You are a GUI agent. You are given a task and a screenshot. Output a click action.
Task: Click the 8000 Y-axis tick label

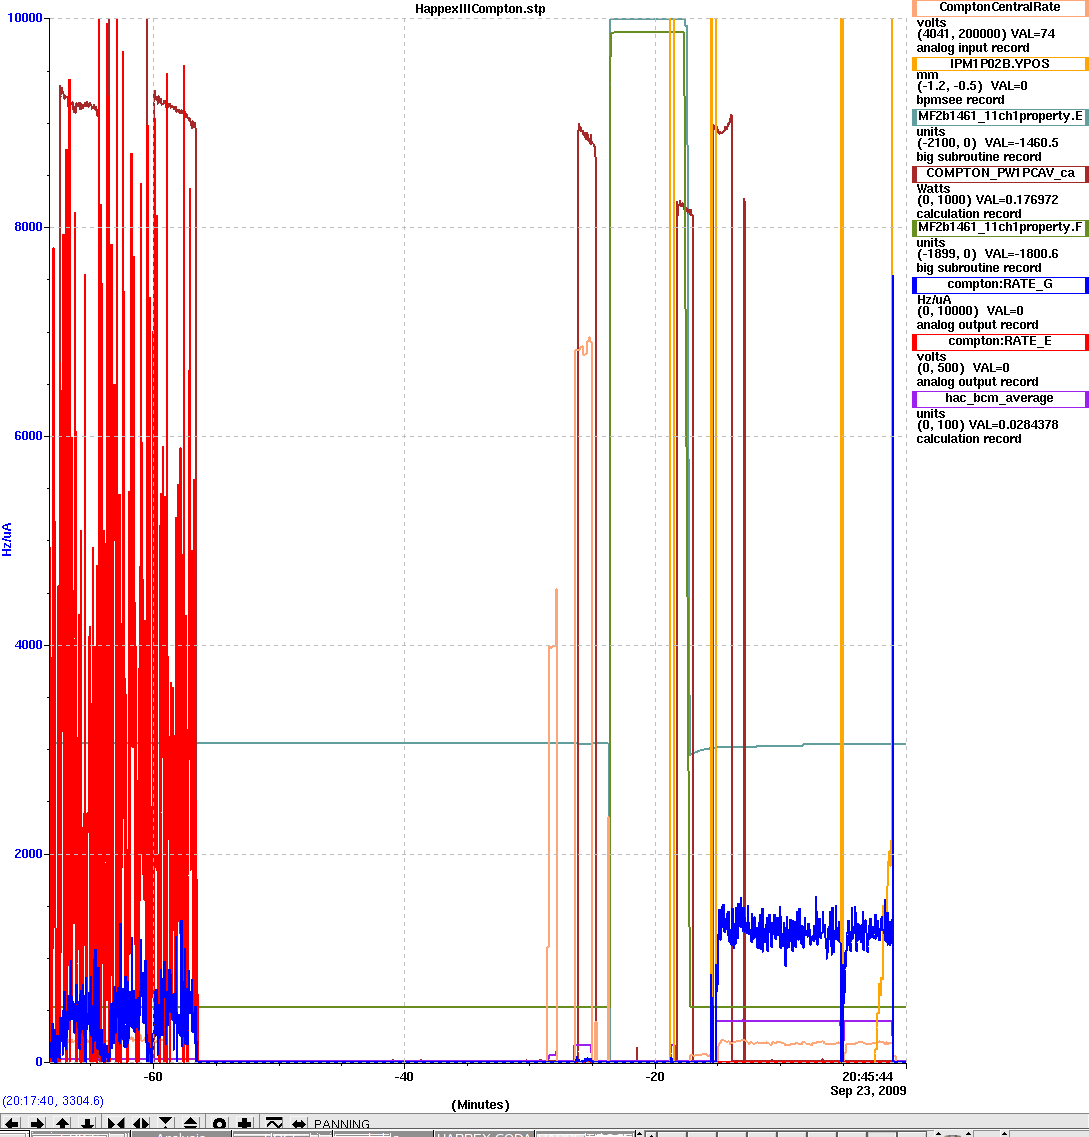pos(28,227)
